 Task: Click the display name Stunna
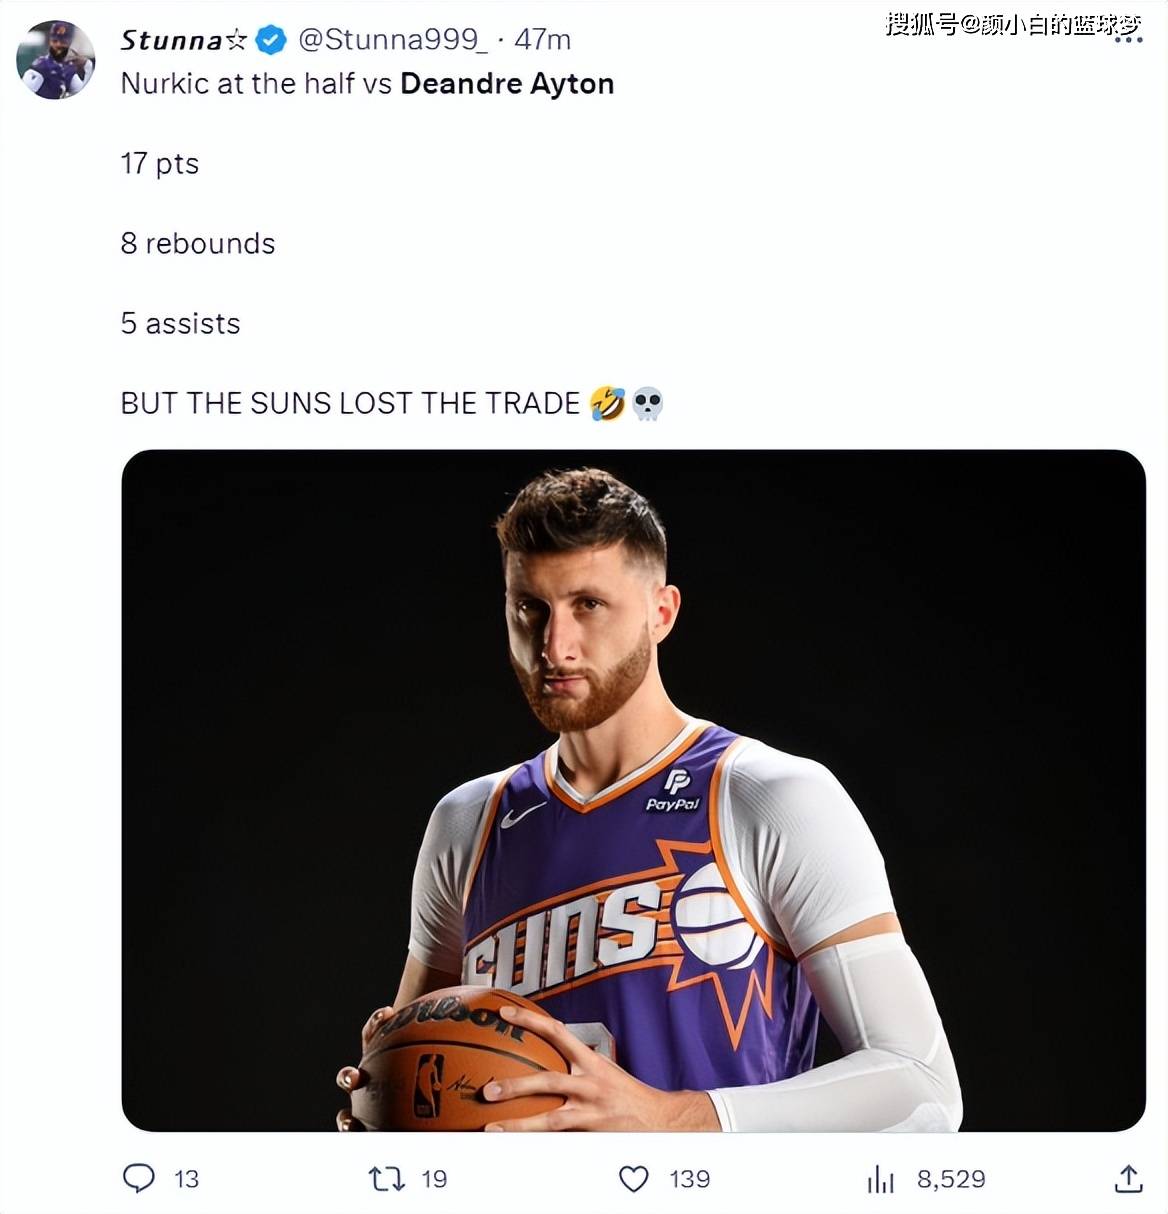pyautogui.click(x=171, y=40)
